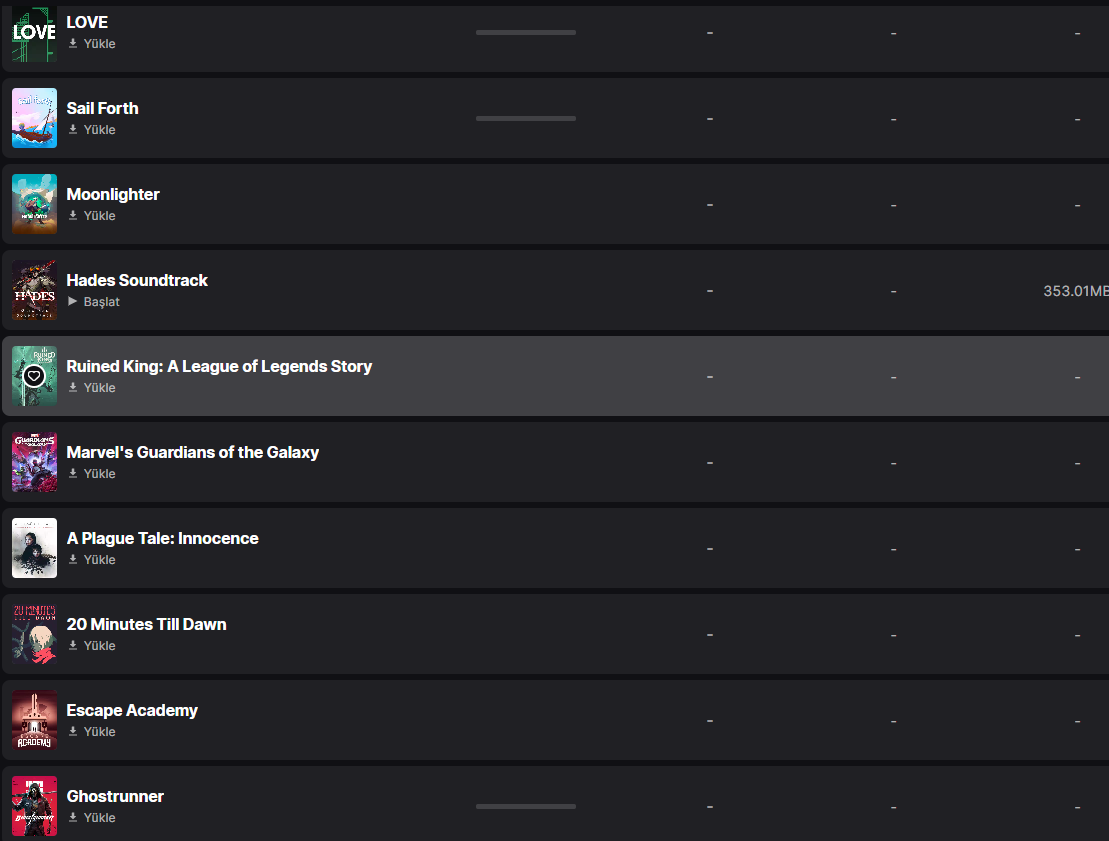Click Başlat under Hades Soundtrack

(101, 302)
